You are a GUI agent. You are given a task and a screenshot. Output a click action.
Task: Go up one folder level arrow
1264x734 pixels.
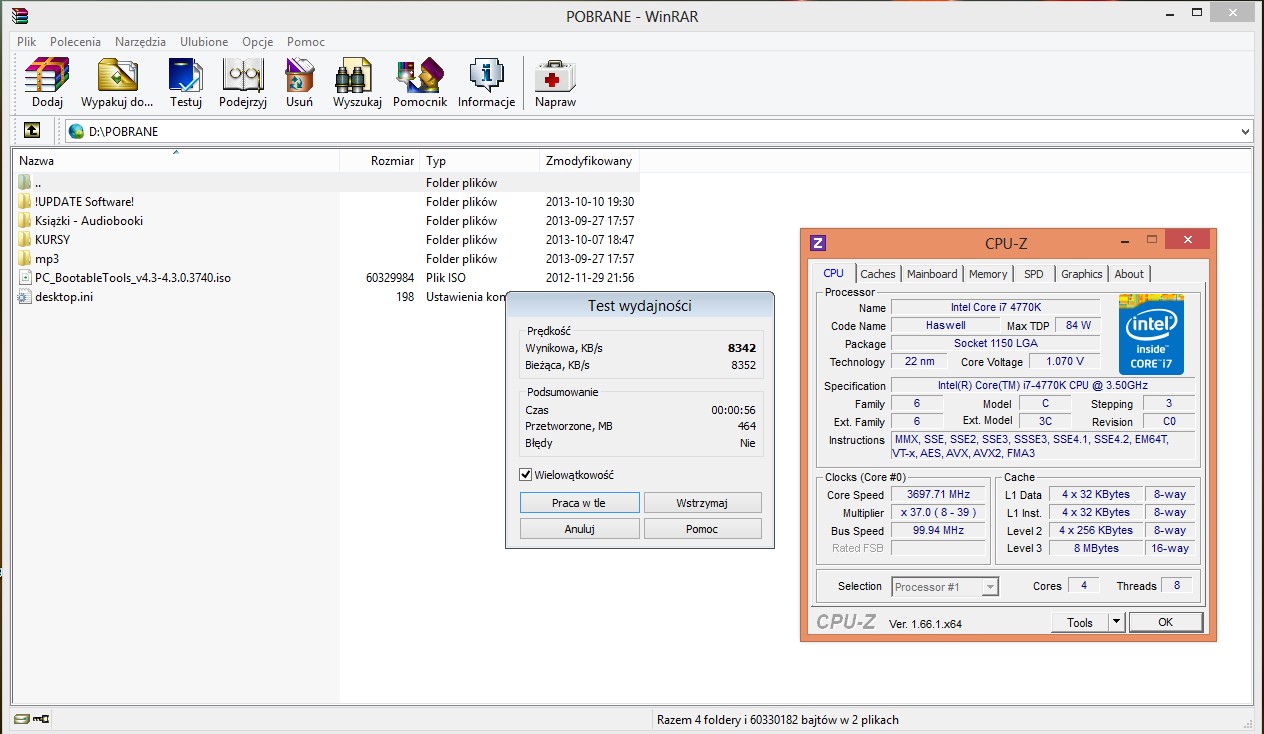coord(32,131)
